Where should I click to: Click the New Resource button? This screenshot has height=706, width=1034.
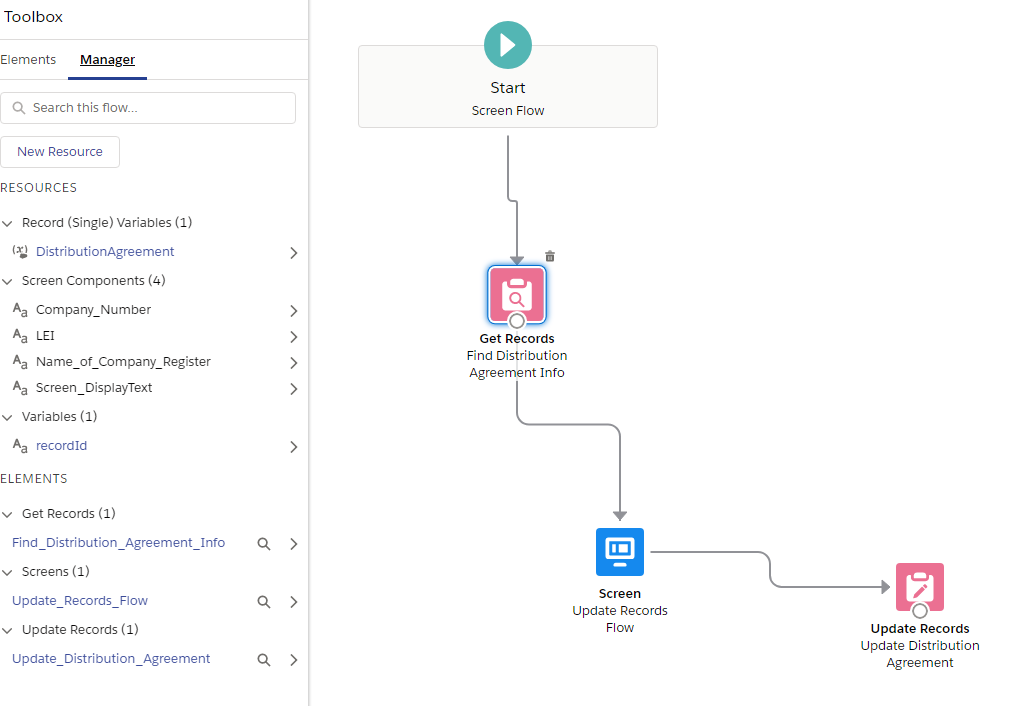60,152
